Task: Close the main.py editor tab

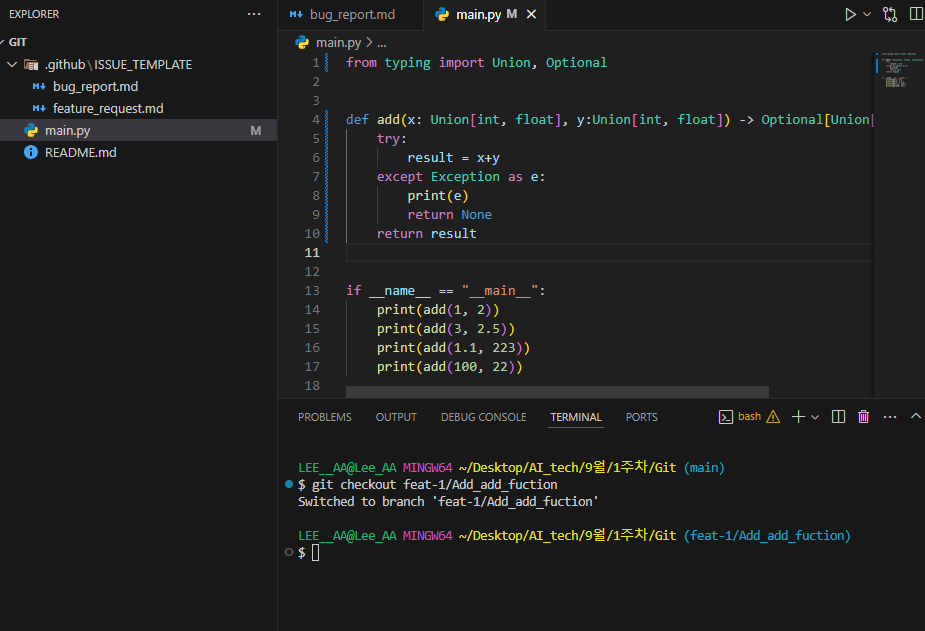Action: (x=531, y=15)
